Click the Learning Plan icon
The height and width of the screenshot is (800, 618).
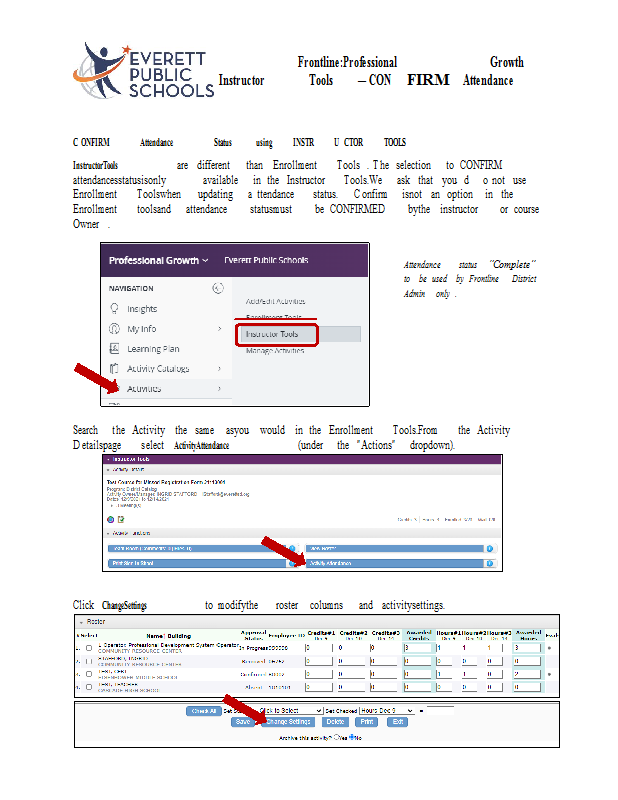click(114, 348)
